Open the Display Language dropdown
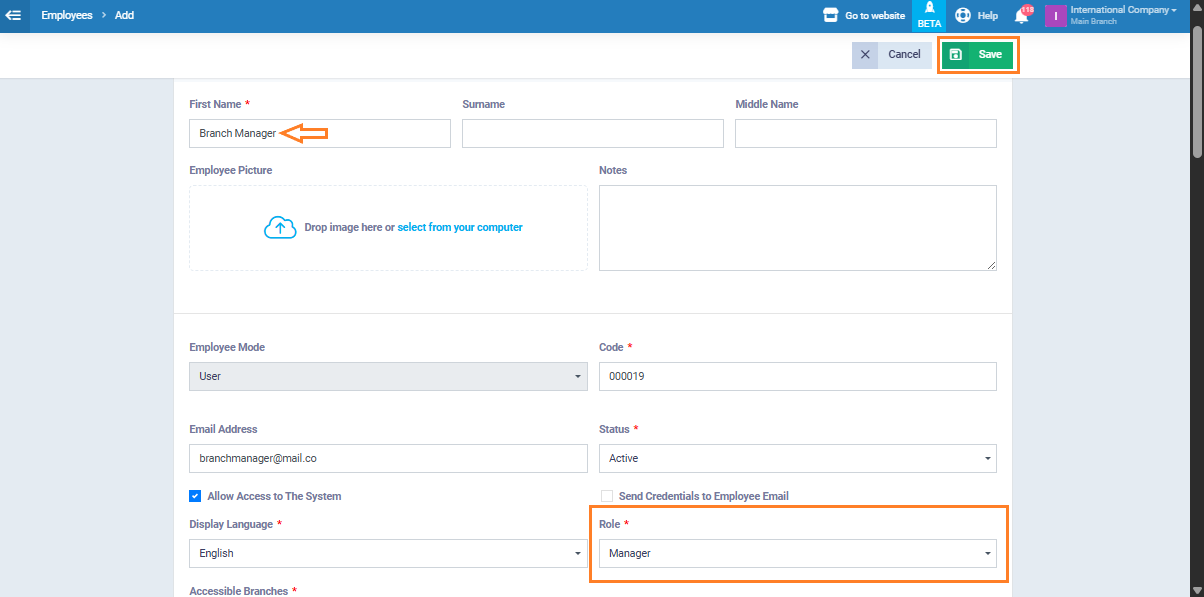 [387, 553]
